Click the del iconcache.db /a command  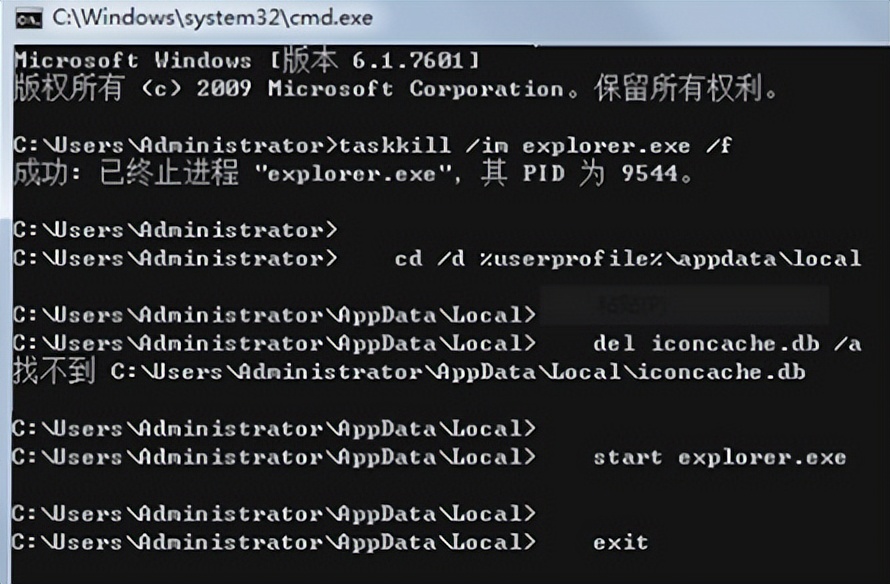727,344
